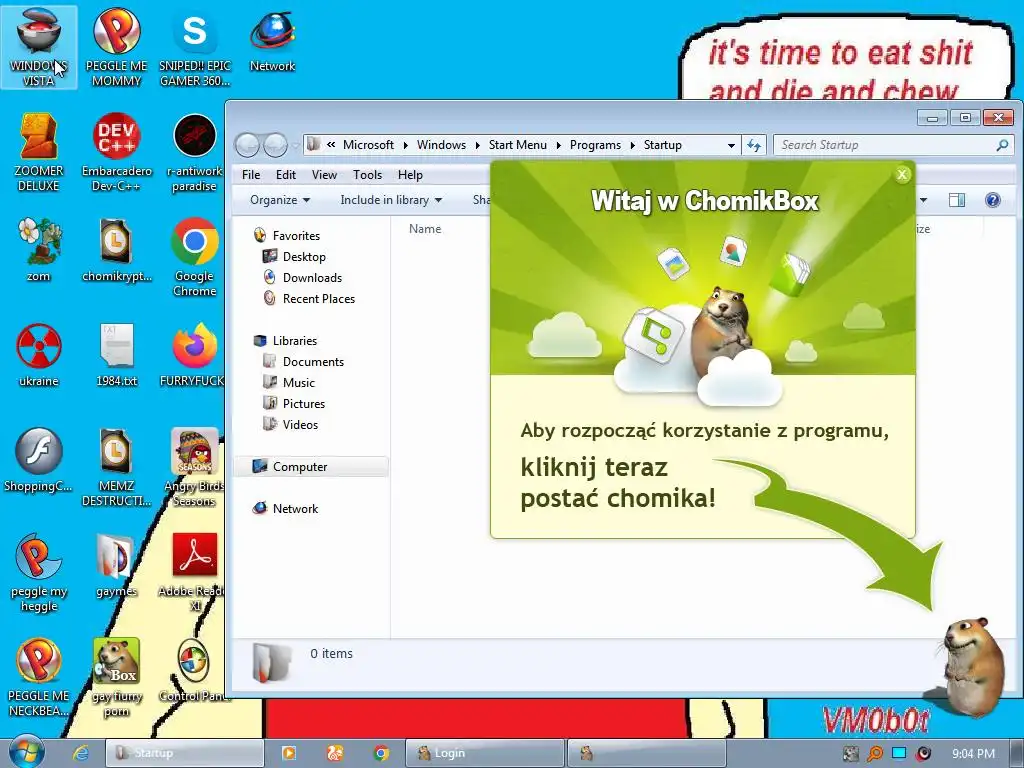1024x768 pixels.
Task: Expand the arrow after Programs breadcrumb
Action: (632, 145)
